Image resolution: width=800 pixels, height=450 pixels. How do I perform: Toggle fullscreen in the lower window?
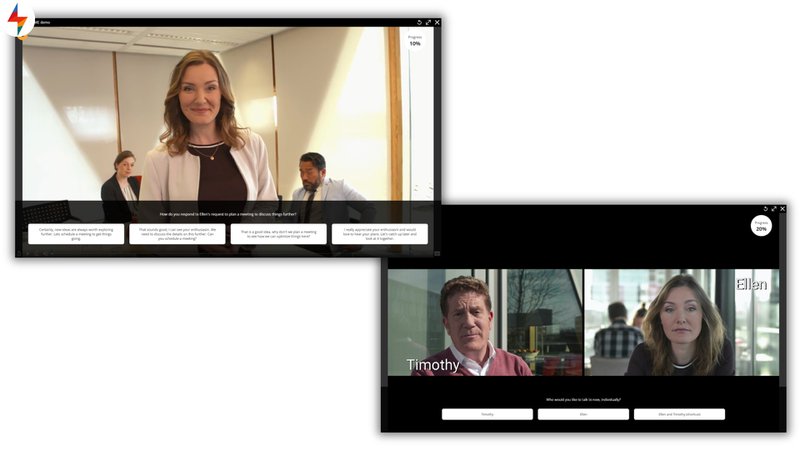click(774, 209)
